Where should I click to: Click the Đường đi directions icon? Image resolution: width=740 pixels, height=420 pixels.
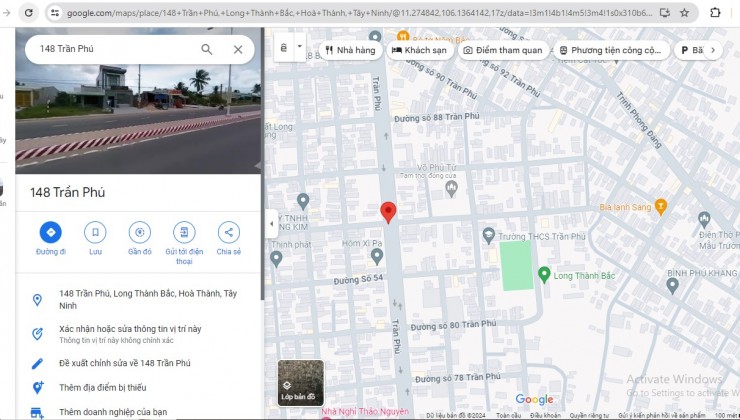pos(50,232)
